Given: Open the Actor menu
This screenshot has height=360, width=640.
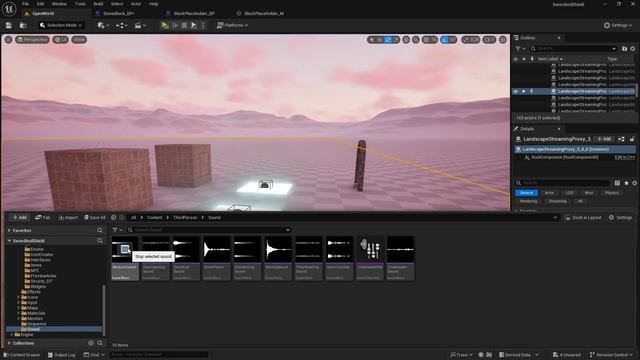Looking at the screenshot, I should click(136, 4).
